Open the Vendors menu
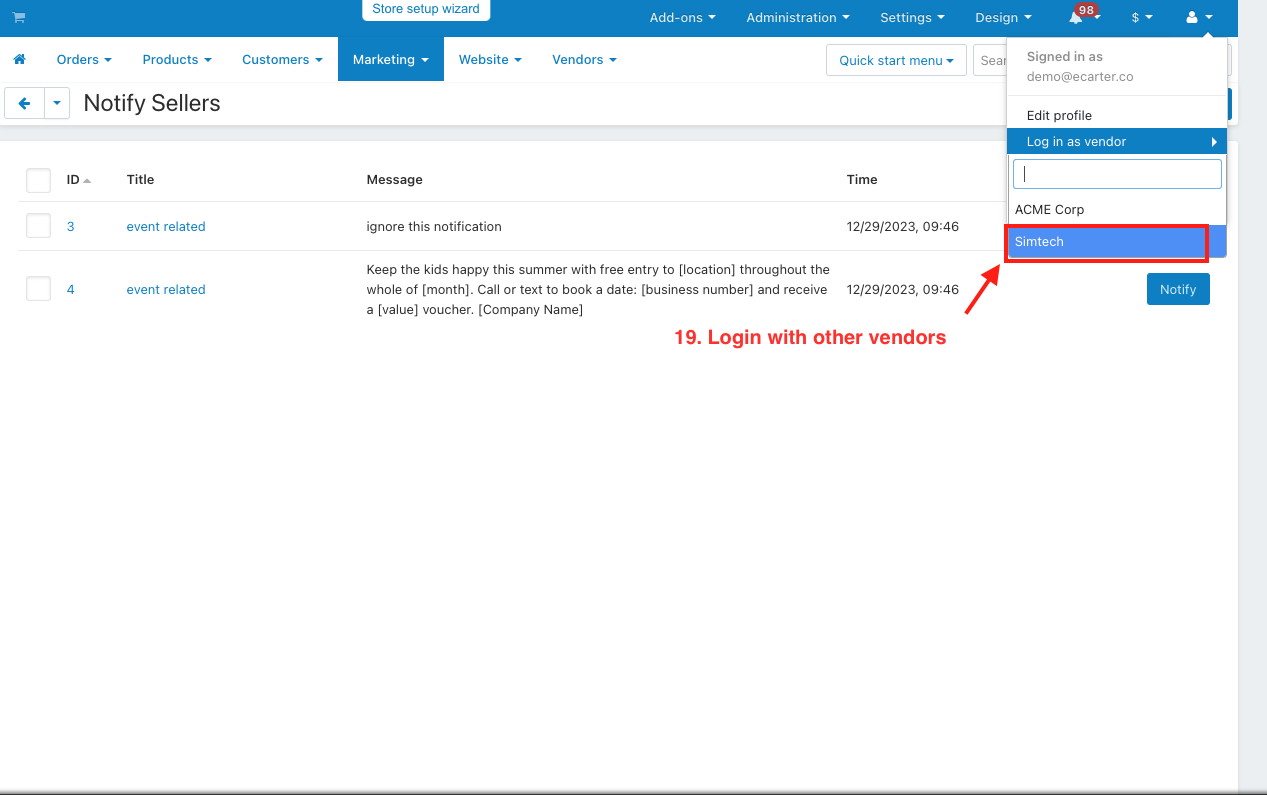Viewport: 1267px width, 795px height. tap(584, 60)
